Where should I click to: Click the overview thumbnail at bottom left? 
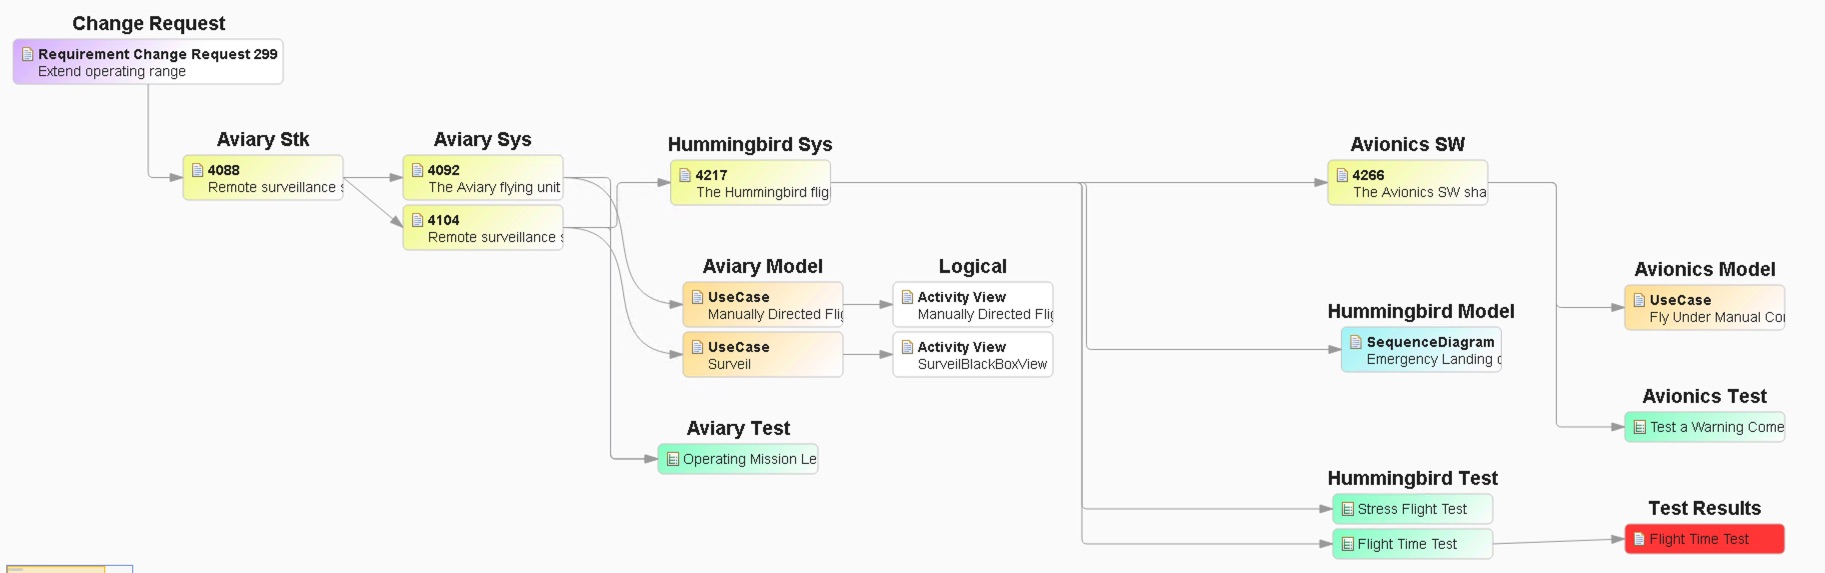[x=68, y=568]
